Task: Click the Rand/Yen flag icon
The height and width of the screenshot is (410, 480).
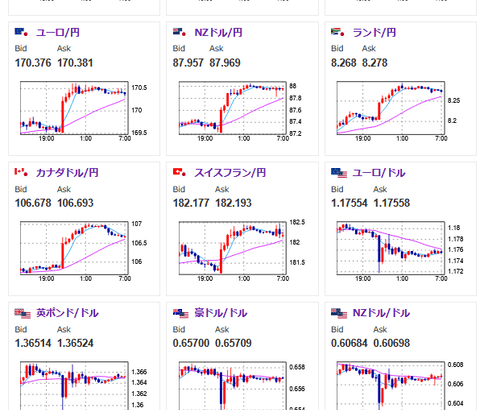Action: pos(338,32)
